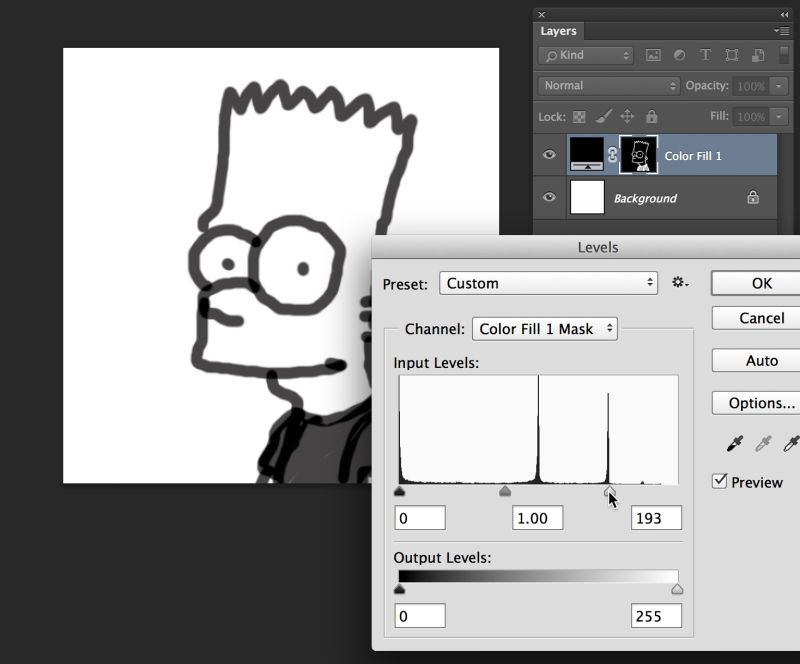Lock image pixels brush icon

click(603, 117)
